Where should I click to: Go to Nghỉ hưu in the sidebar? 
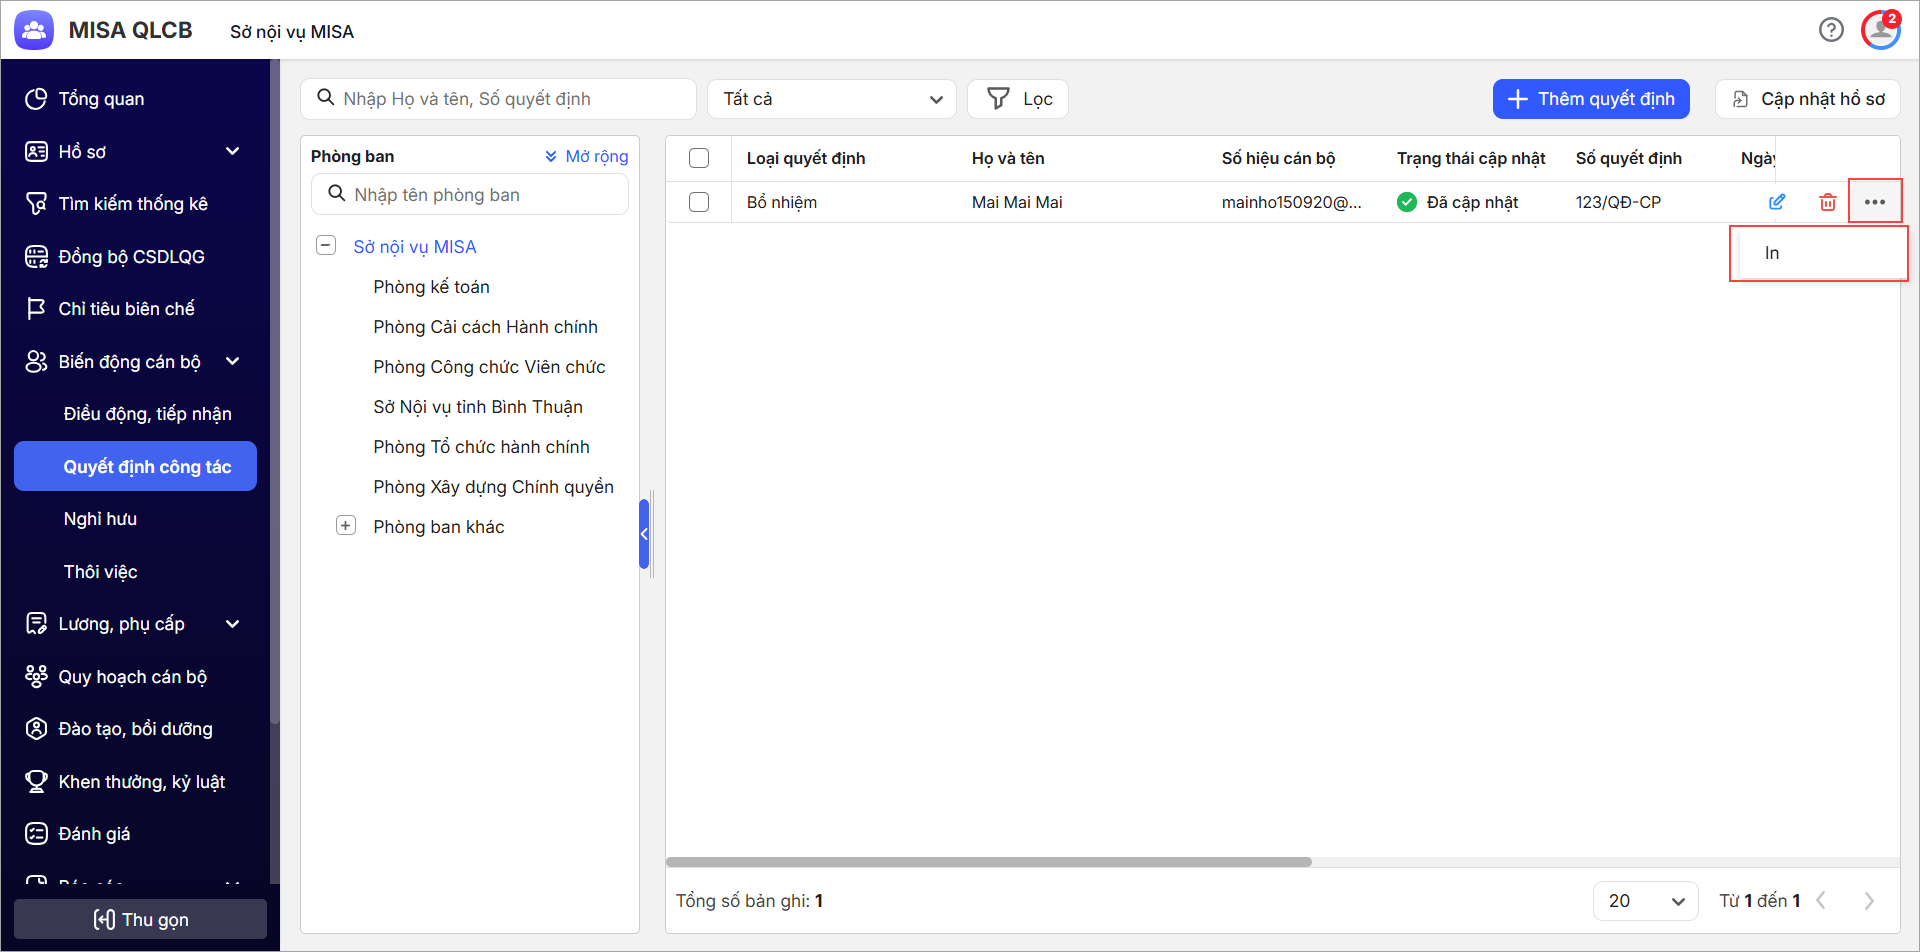pos(100,519)
